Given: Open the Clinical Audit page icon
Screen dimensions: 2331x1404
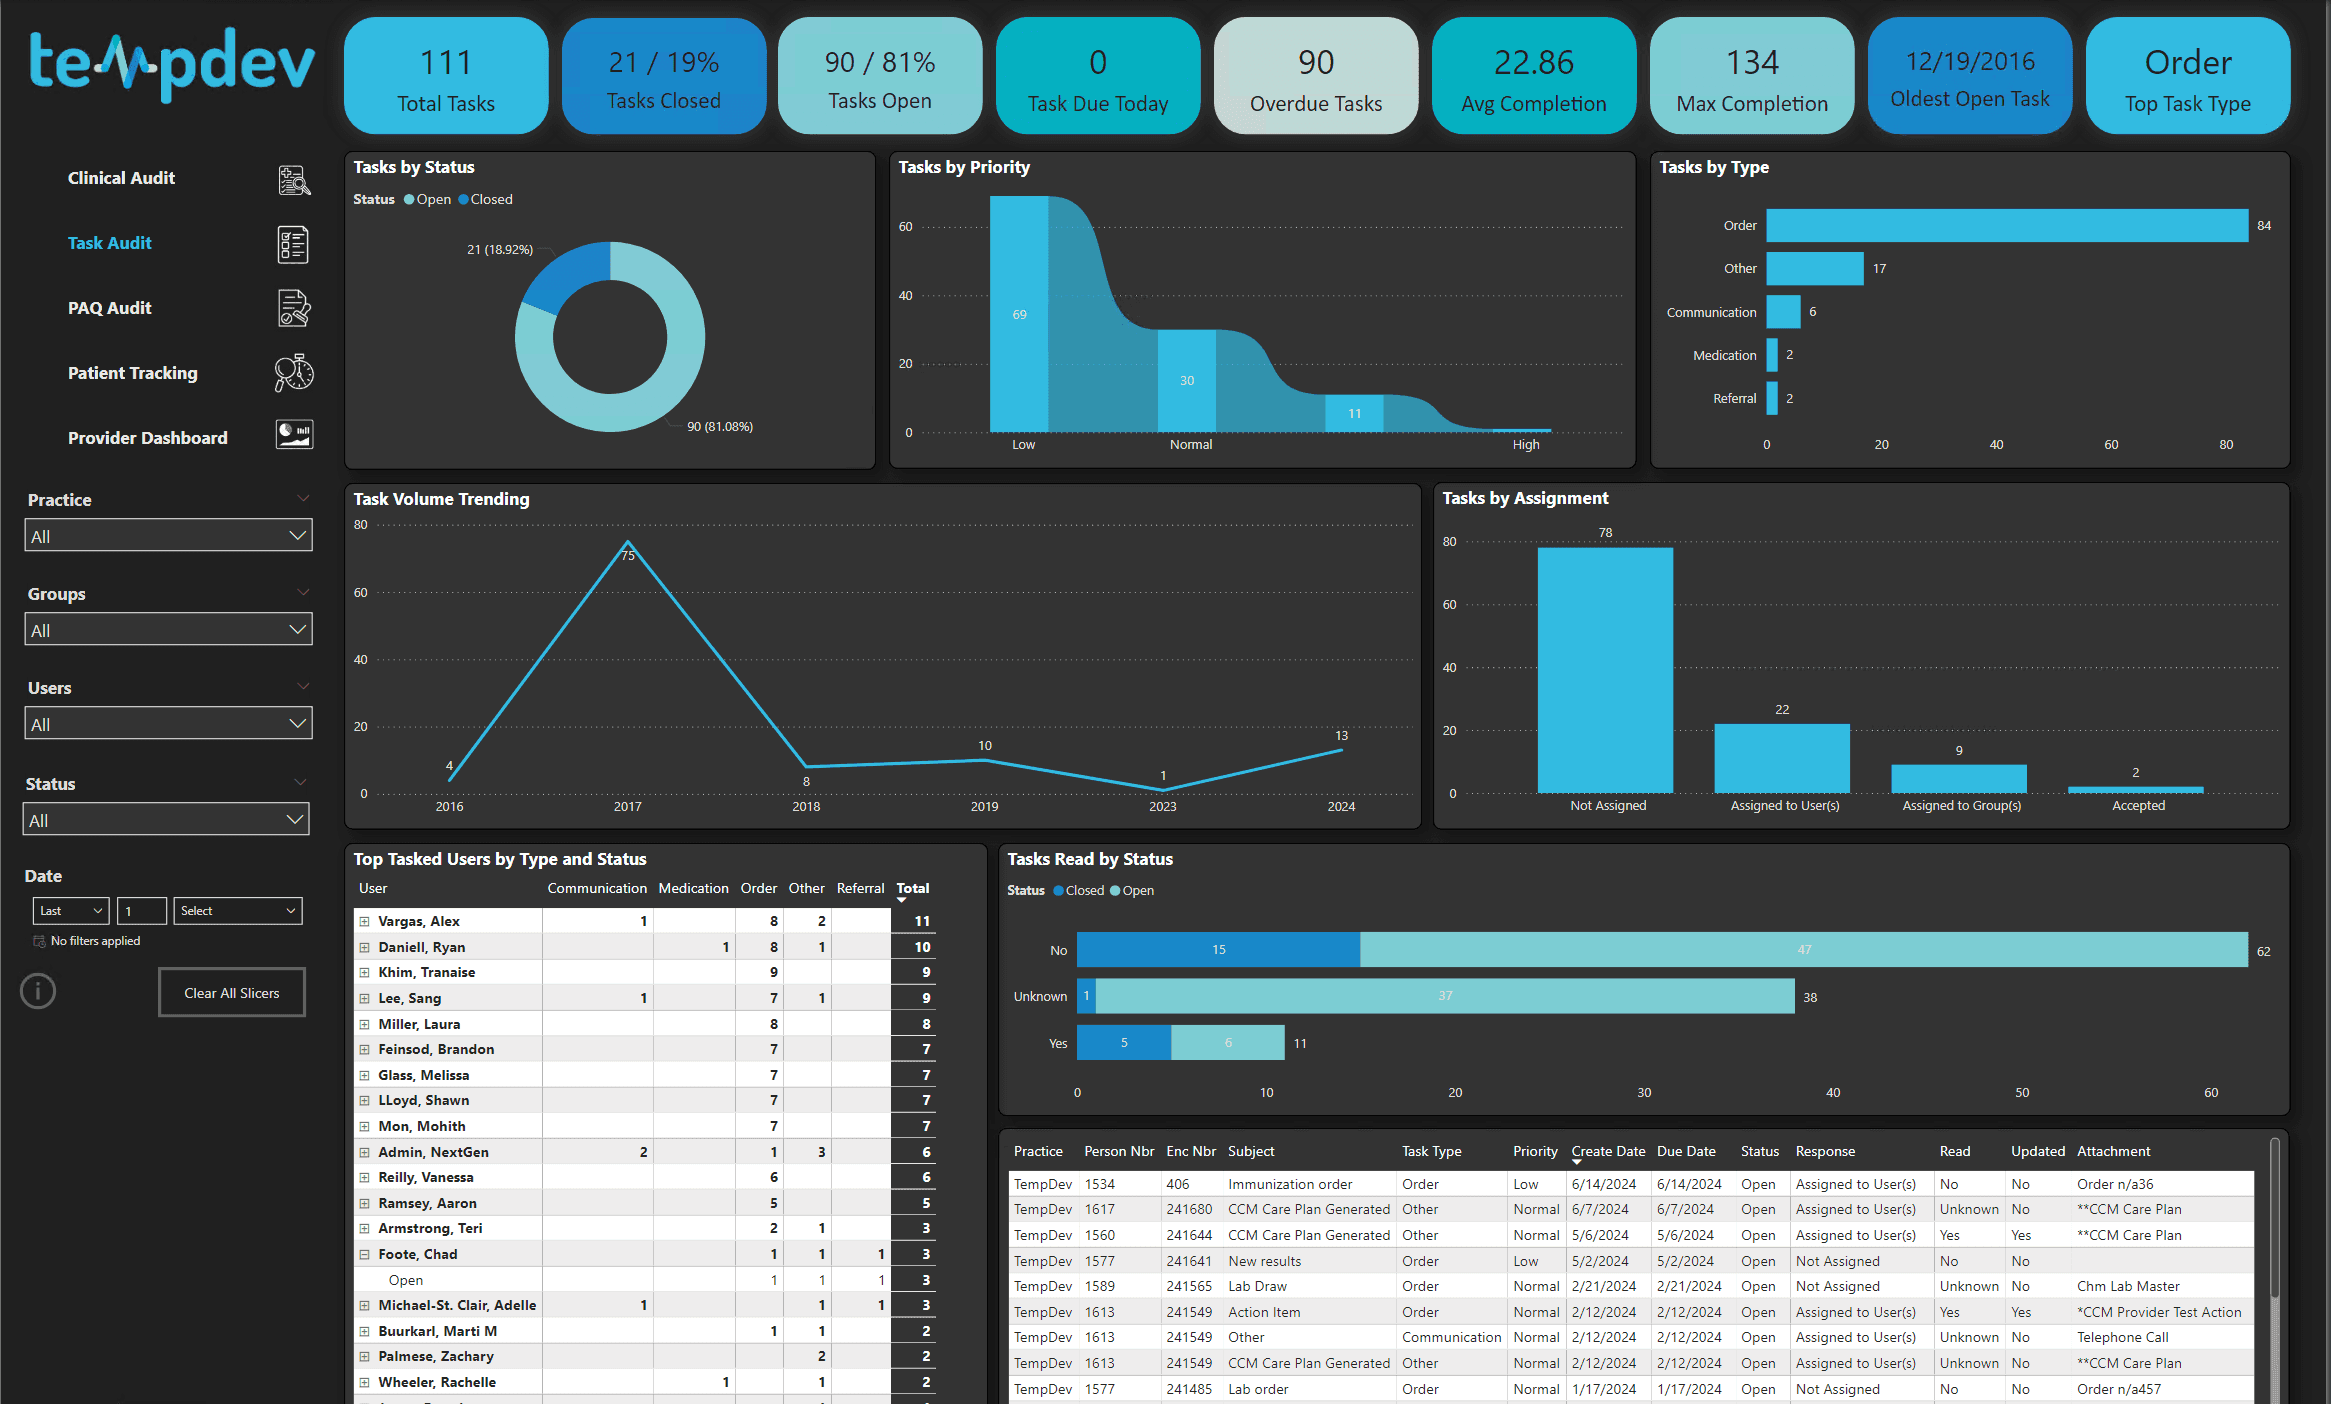Looking at the screenshot, I should pyautogui.click(x=294, y=179).
